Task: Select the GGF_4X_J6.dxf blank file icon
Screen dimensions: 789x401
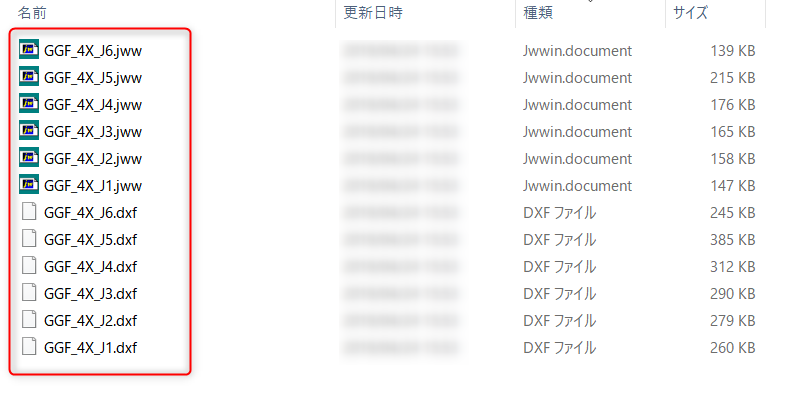Action: 29,212
